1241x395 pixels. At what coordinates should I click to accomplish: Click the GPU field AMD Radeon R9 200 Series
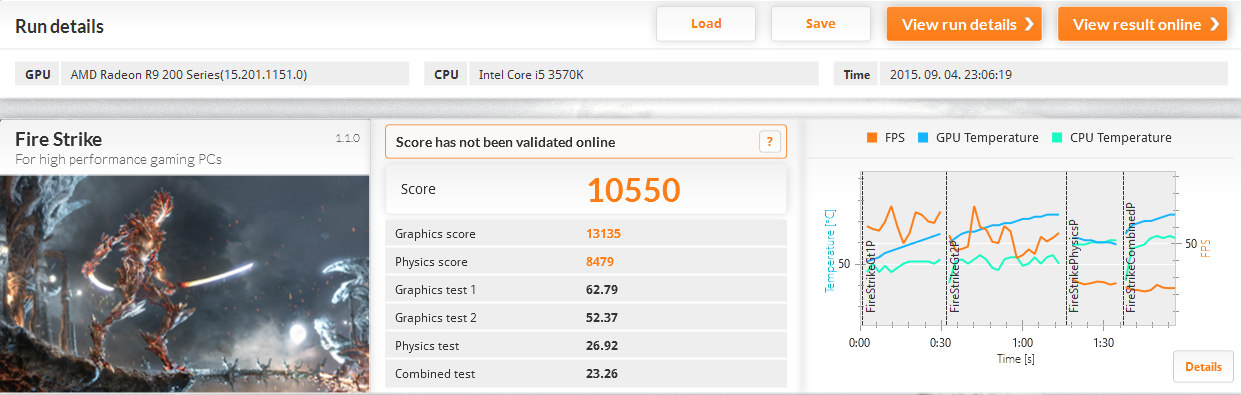pos(235,74)
